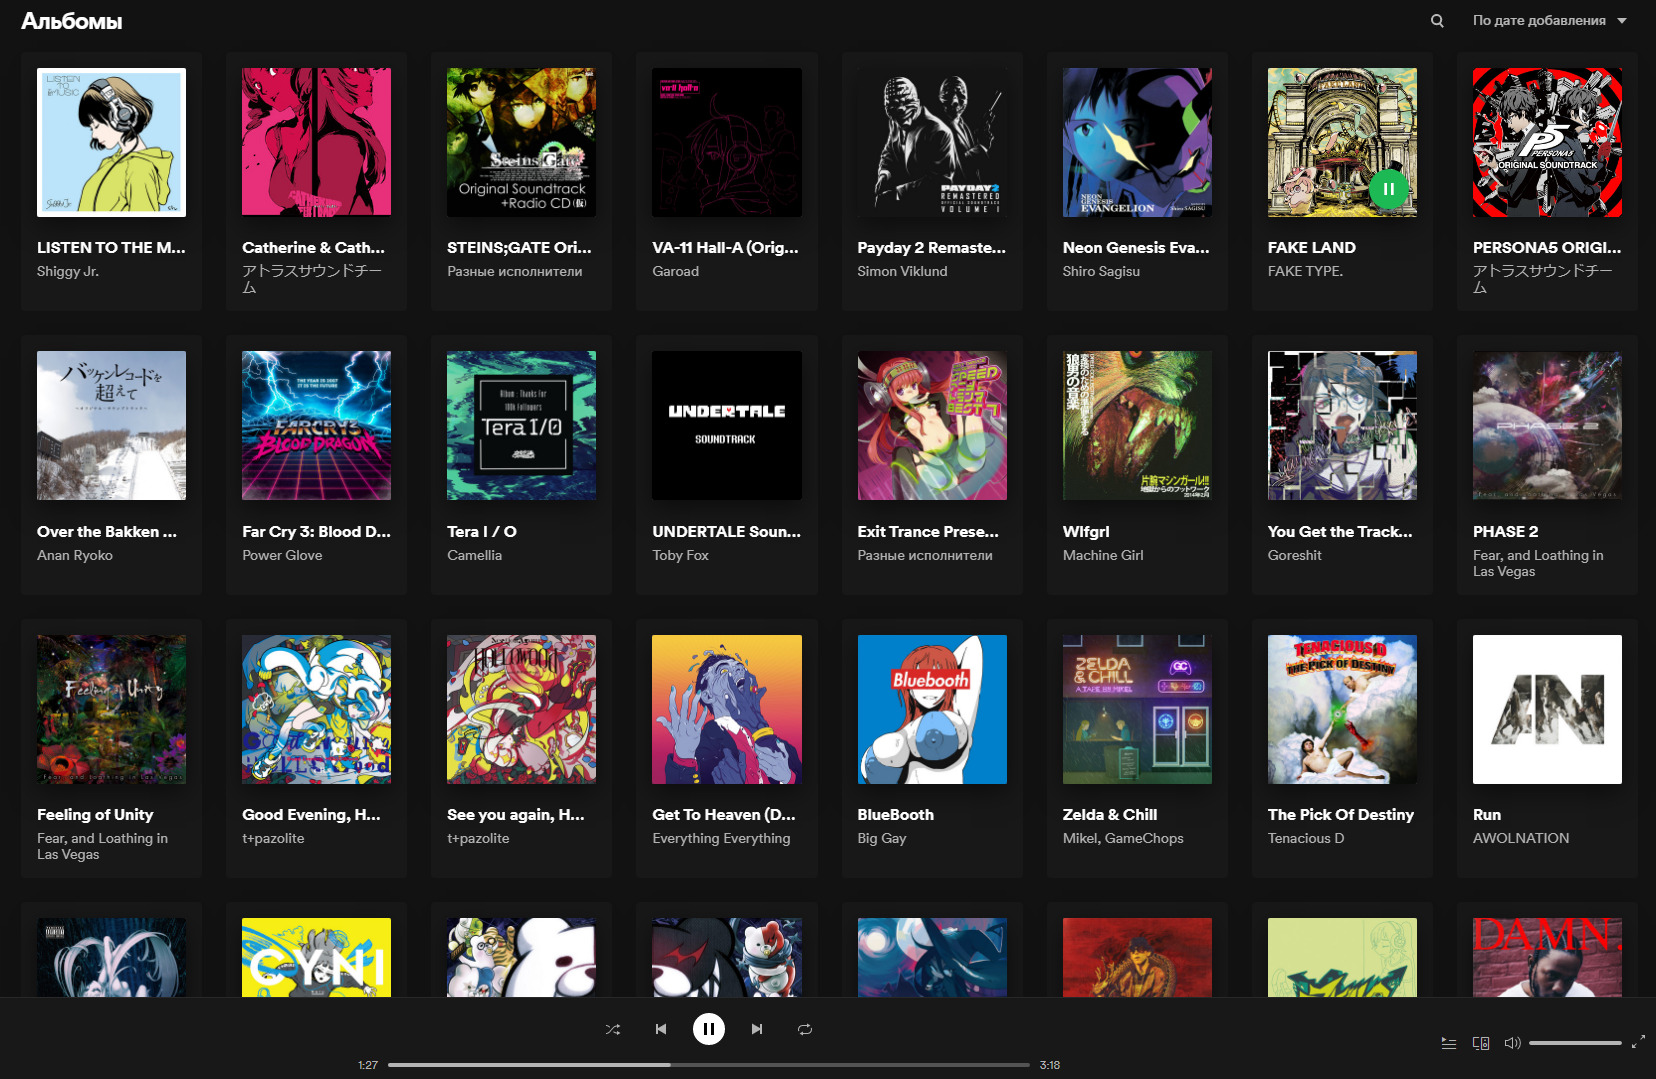Toggle shuffle mode
The width and height of the screenshot is (1656, 1079).
pyautogui.click(x=613, y=1029)
